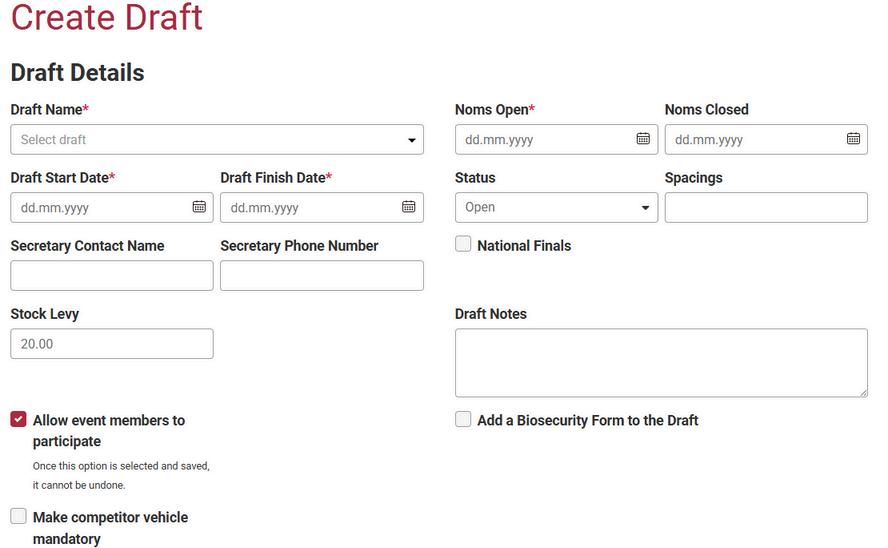
Task: Toggle Allow event members to participate checkbox
Action: point(19,420)
